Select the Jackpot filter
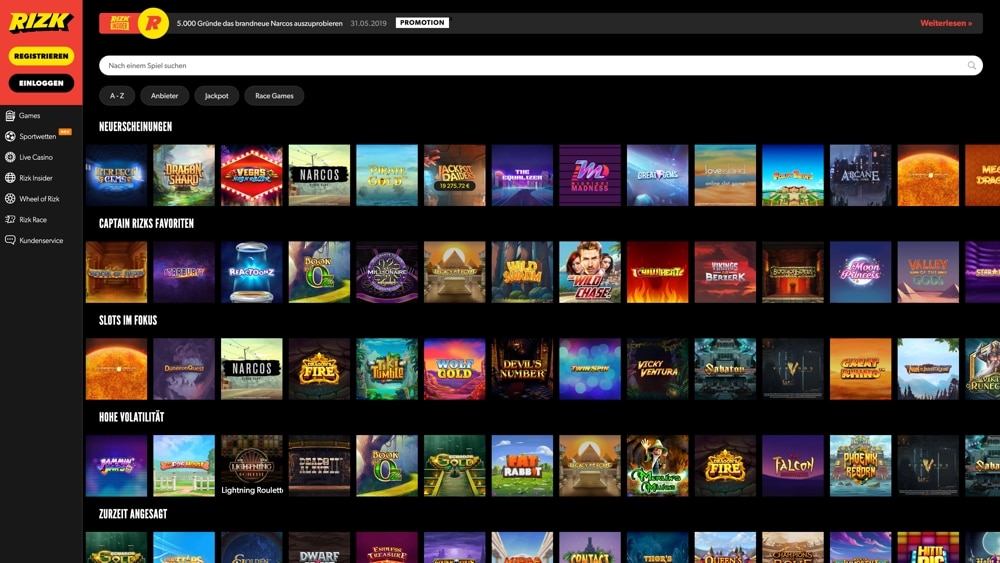 pos(216,96)
